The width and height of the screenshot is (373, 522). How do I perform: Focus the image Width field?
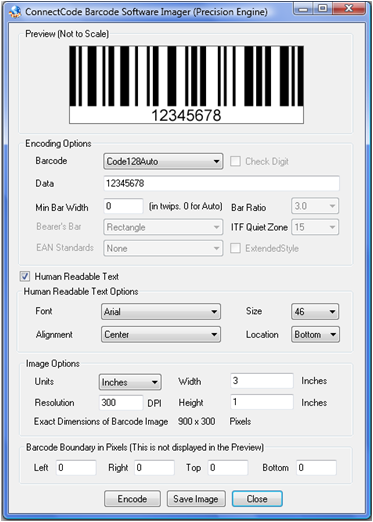click(262, 381)
